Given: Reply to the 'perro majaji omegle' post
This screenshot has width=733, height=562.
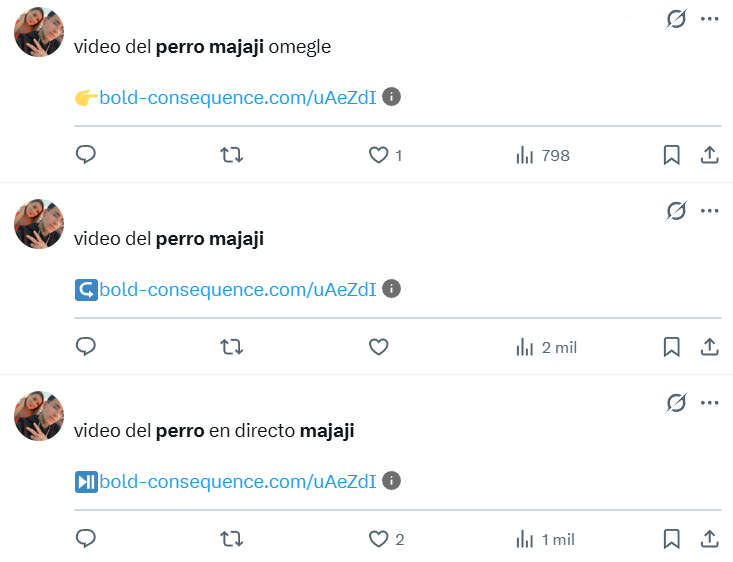Looking at the screenshot, I should 86,155.
